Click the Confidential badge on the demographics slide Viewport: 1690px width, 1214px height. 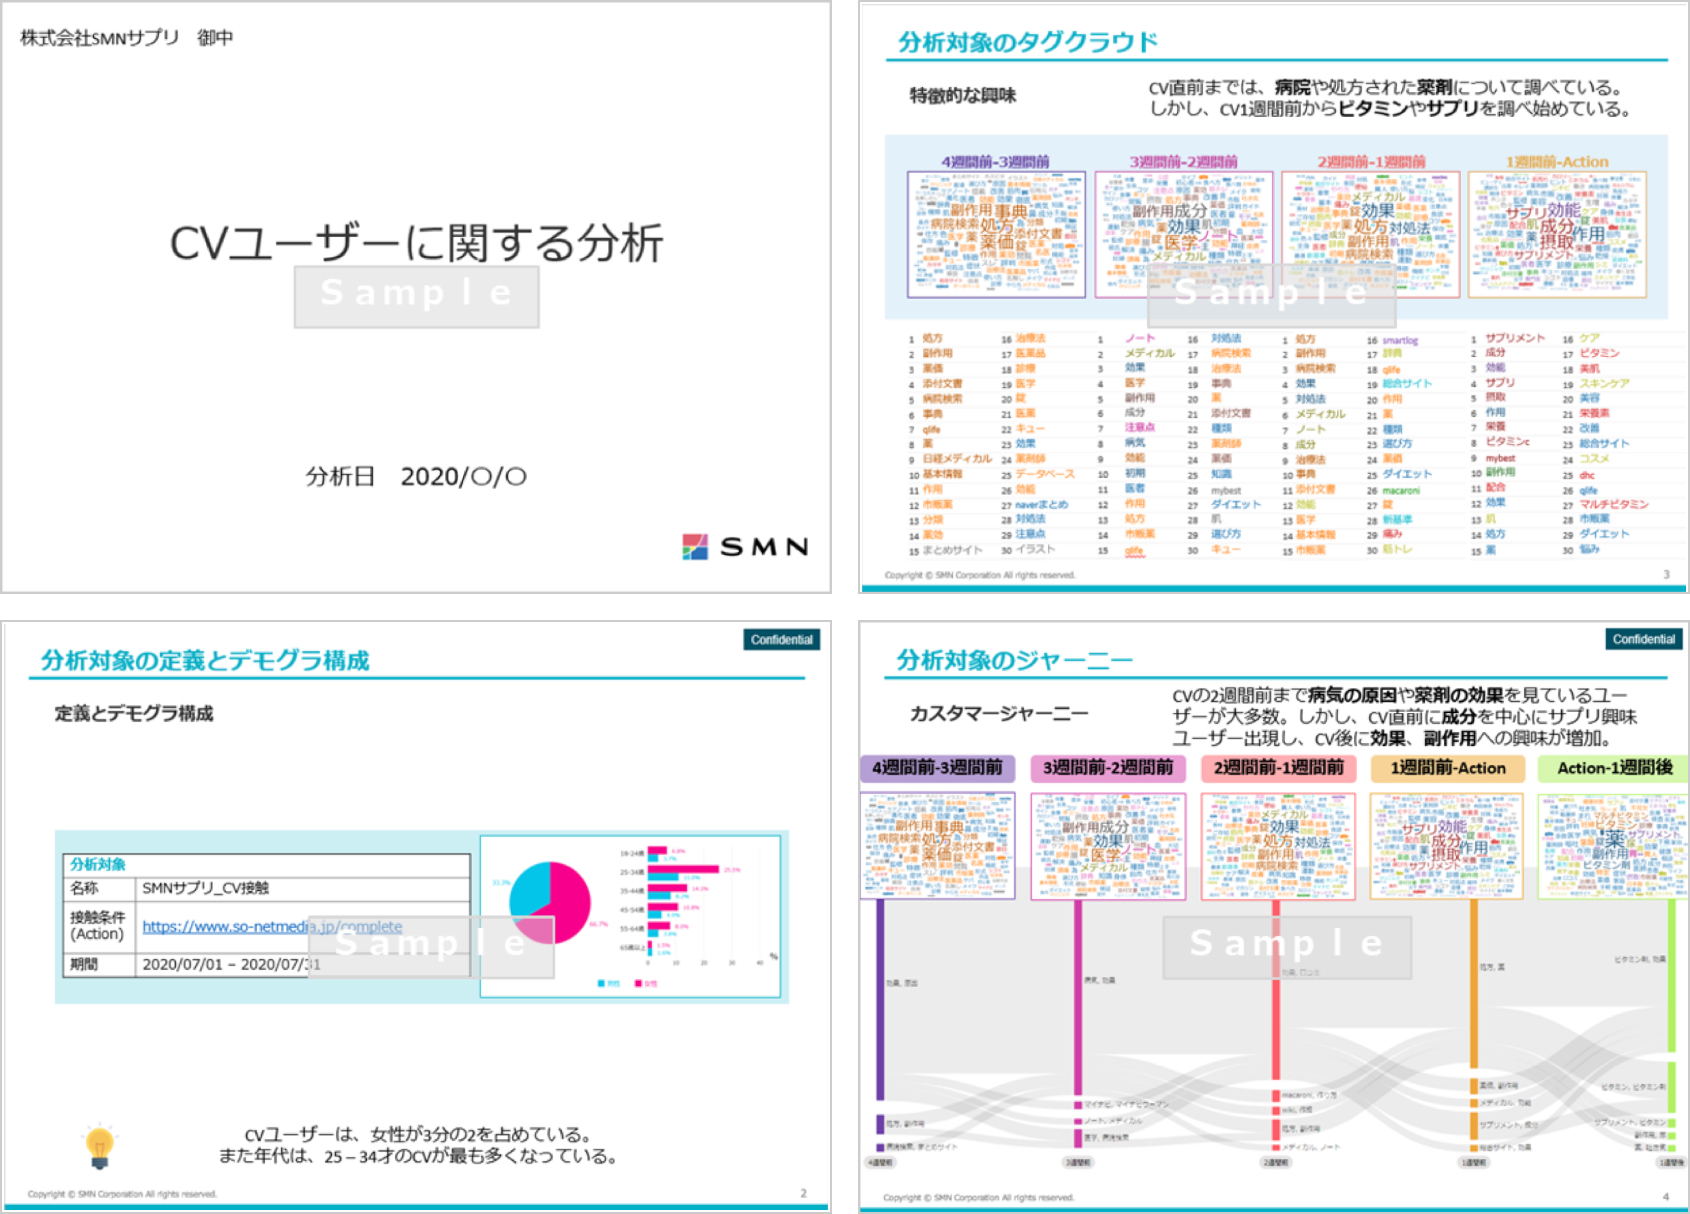pos(781,640)
